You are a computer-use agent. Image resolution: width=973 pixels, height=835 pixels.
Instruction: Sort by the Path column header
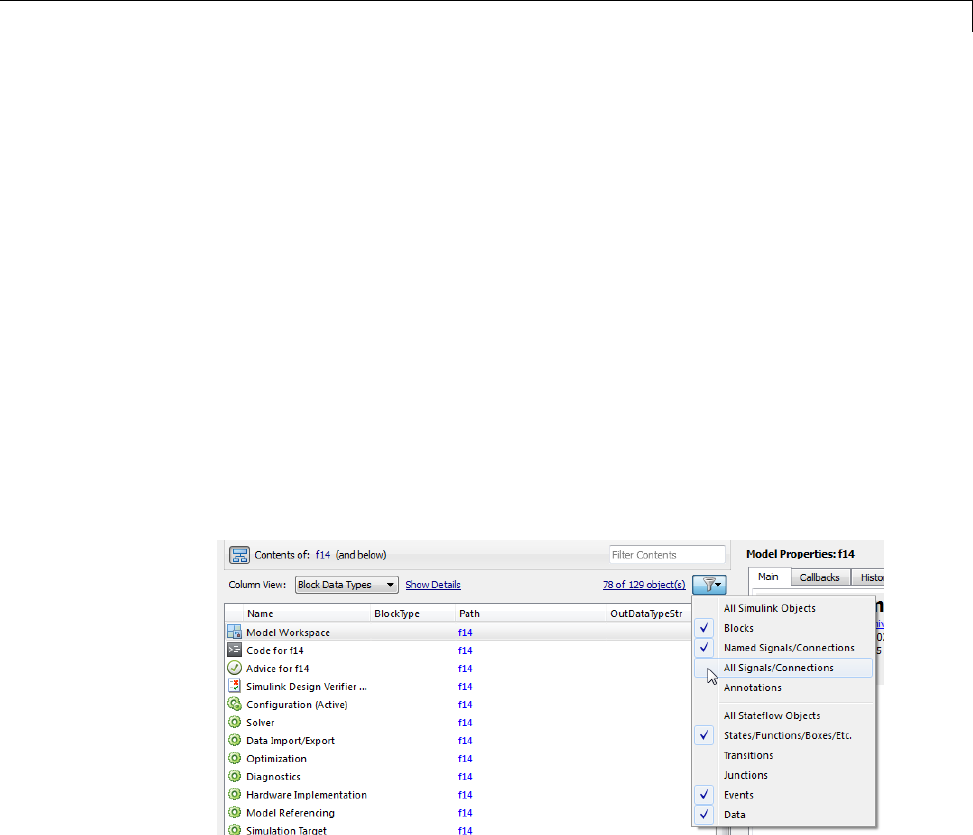[531, 614]
